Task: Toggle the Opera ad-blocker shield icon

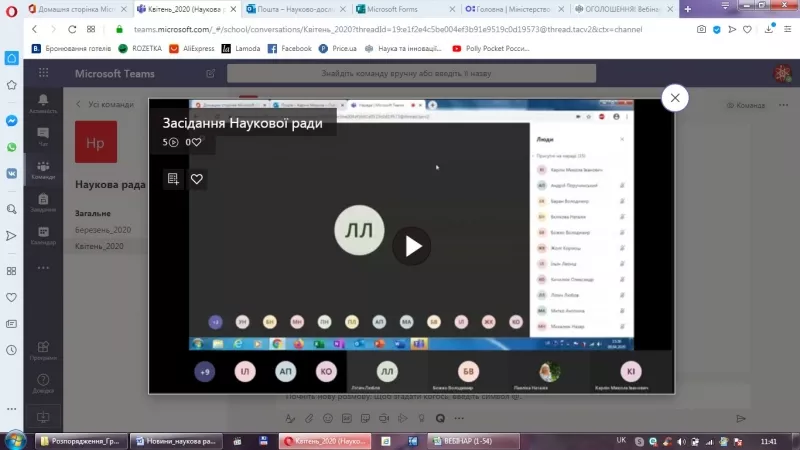Action: click(x=716, y=30)
